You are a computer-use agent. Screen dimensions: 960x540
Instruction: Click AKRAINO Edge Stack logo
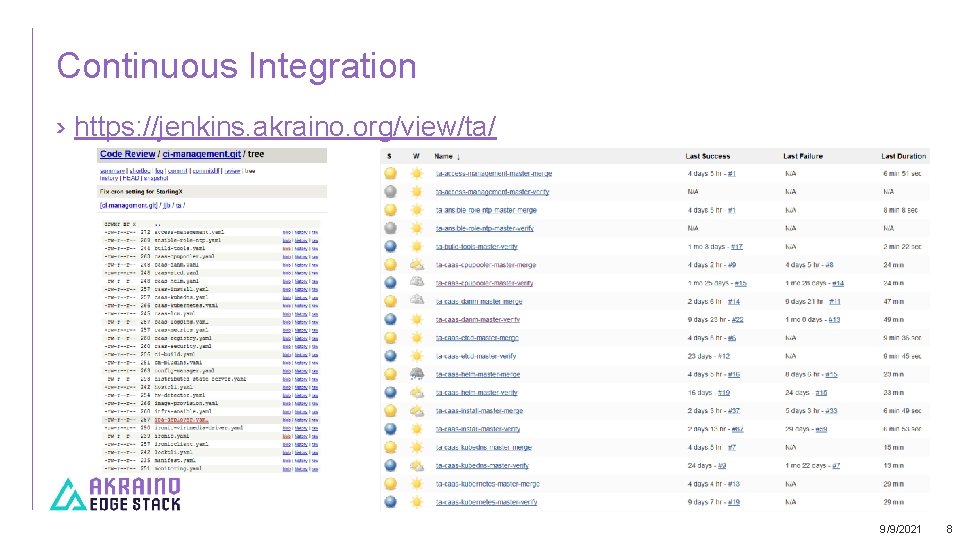click(x=115, y=494)
